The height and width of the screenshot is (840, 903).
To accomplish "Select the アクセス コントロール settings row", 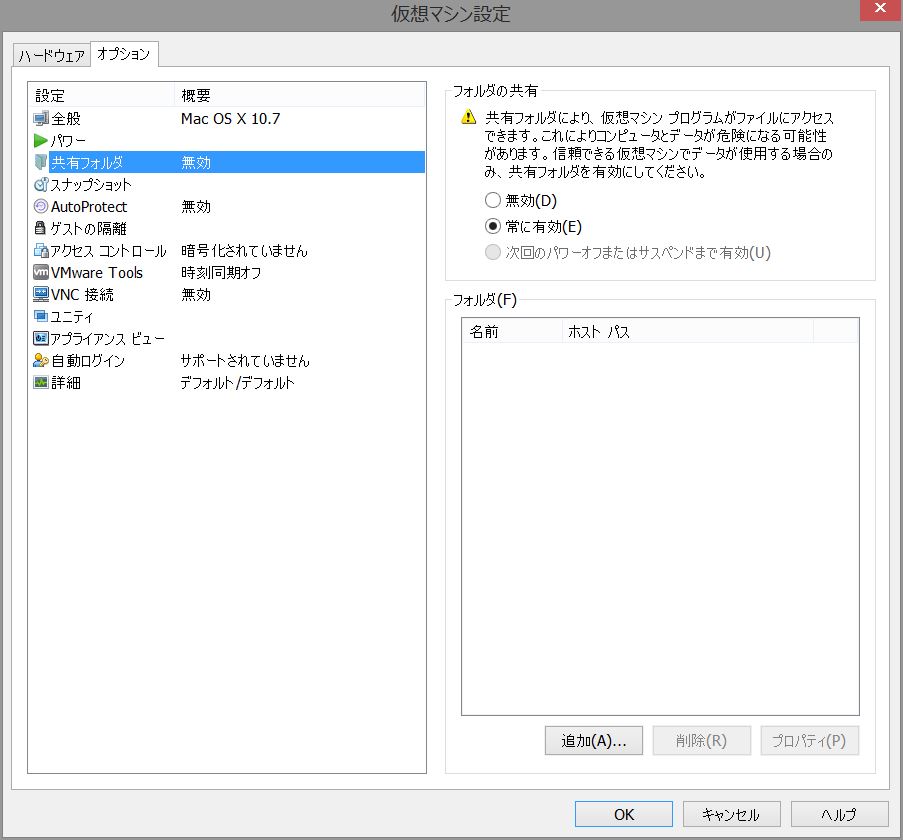I will click(x=227, y=250).
